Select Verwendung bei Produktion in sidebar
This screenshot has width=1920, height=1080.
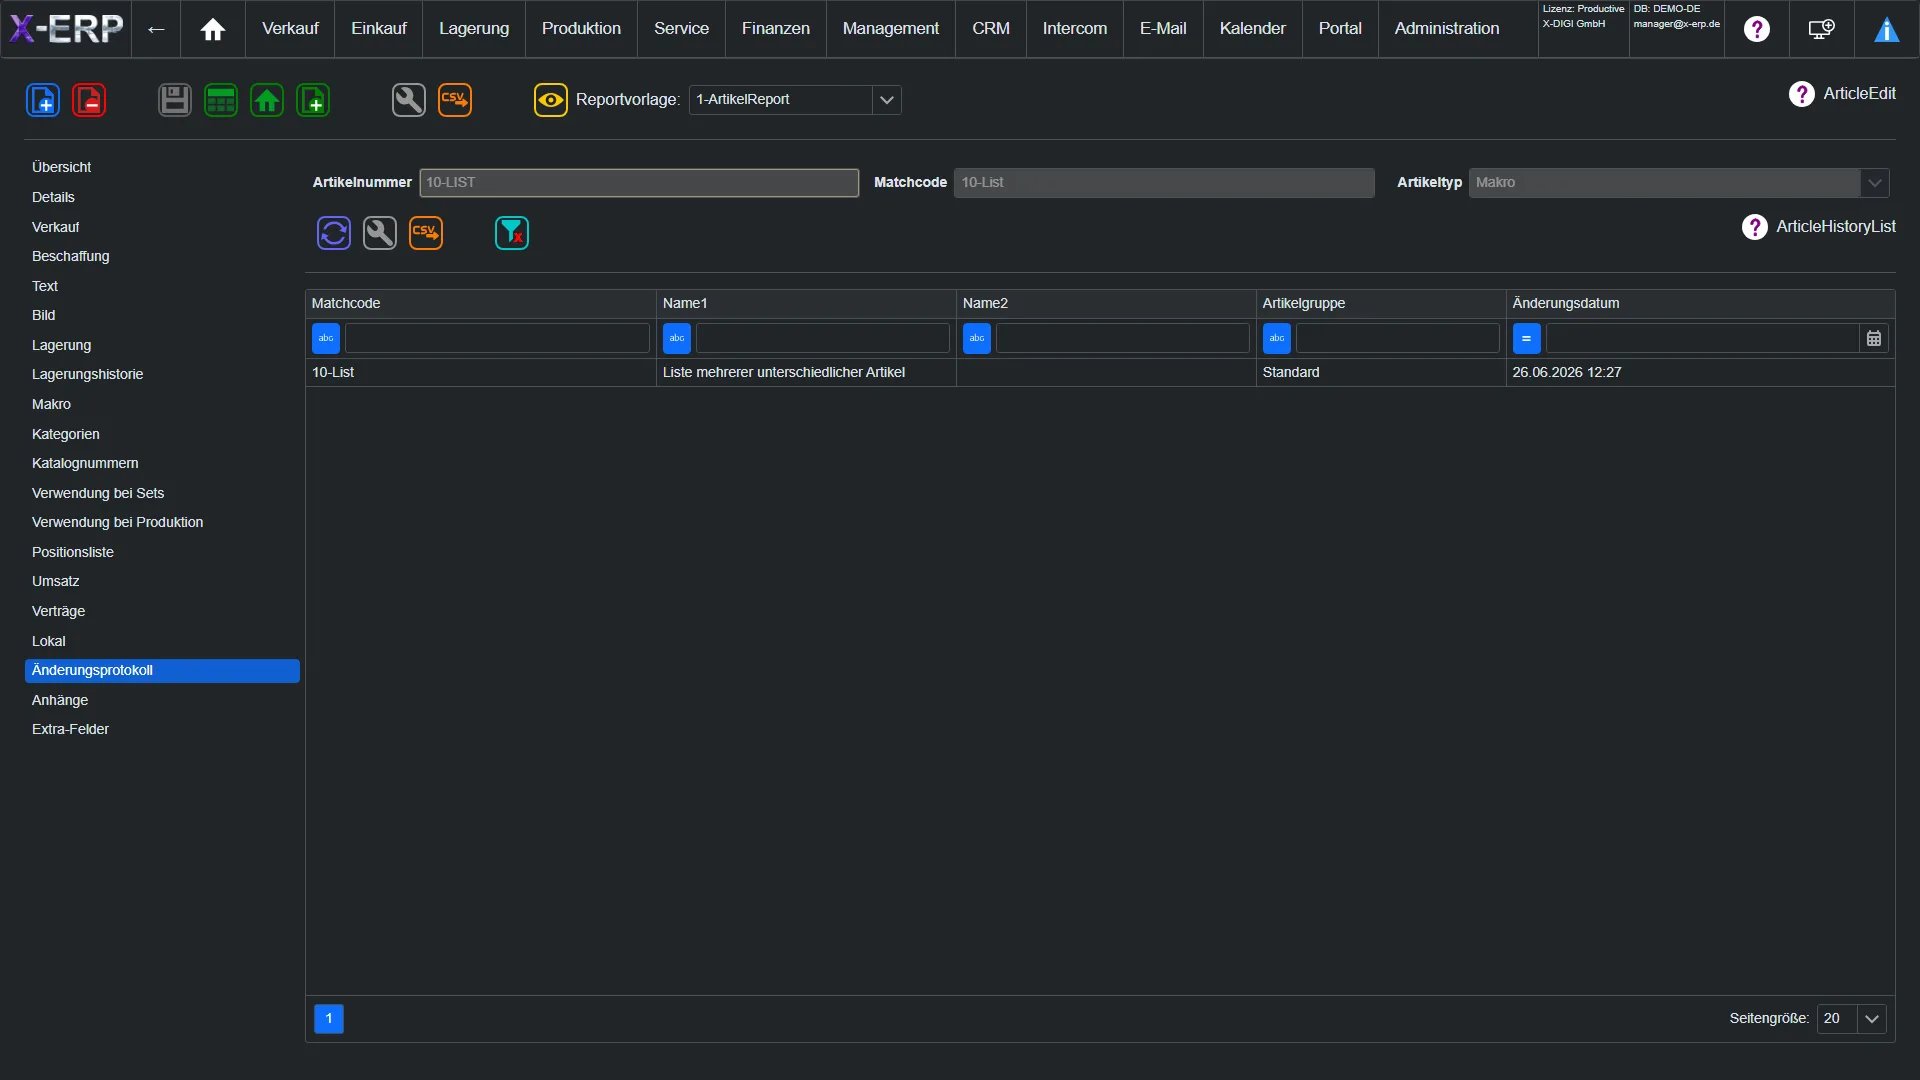tap(162, 523)
